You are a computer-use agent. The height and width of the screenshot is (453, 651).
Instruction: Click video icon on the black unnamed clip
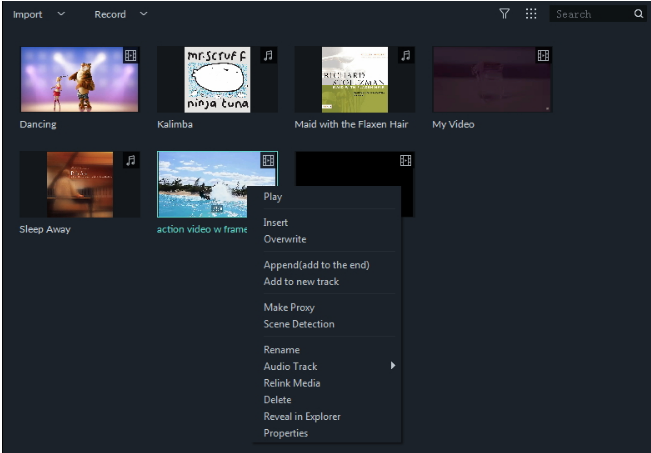point(406,160)
